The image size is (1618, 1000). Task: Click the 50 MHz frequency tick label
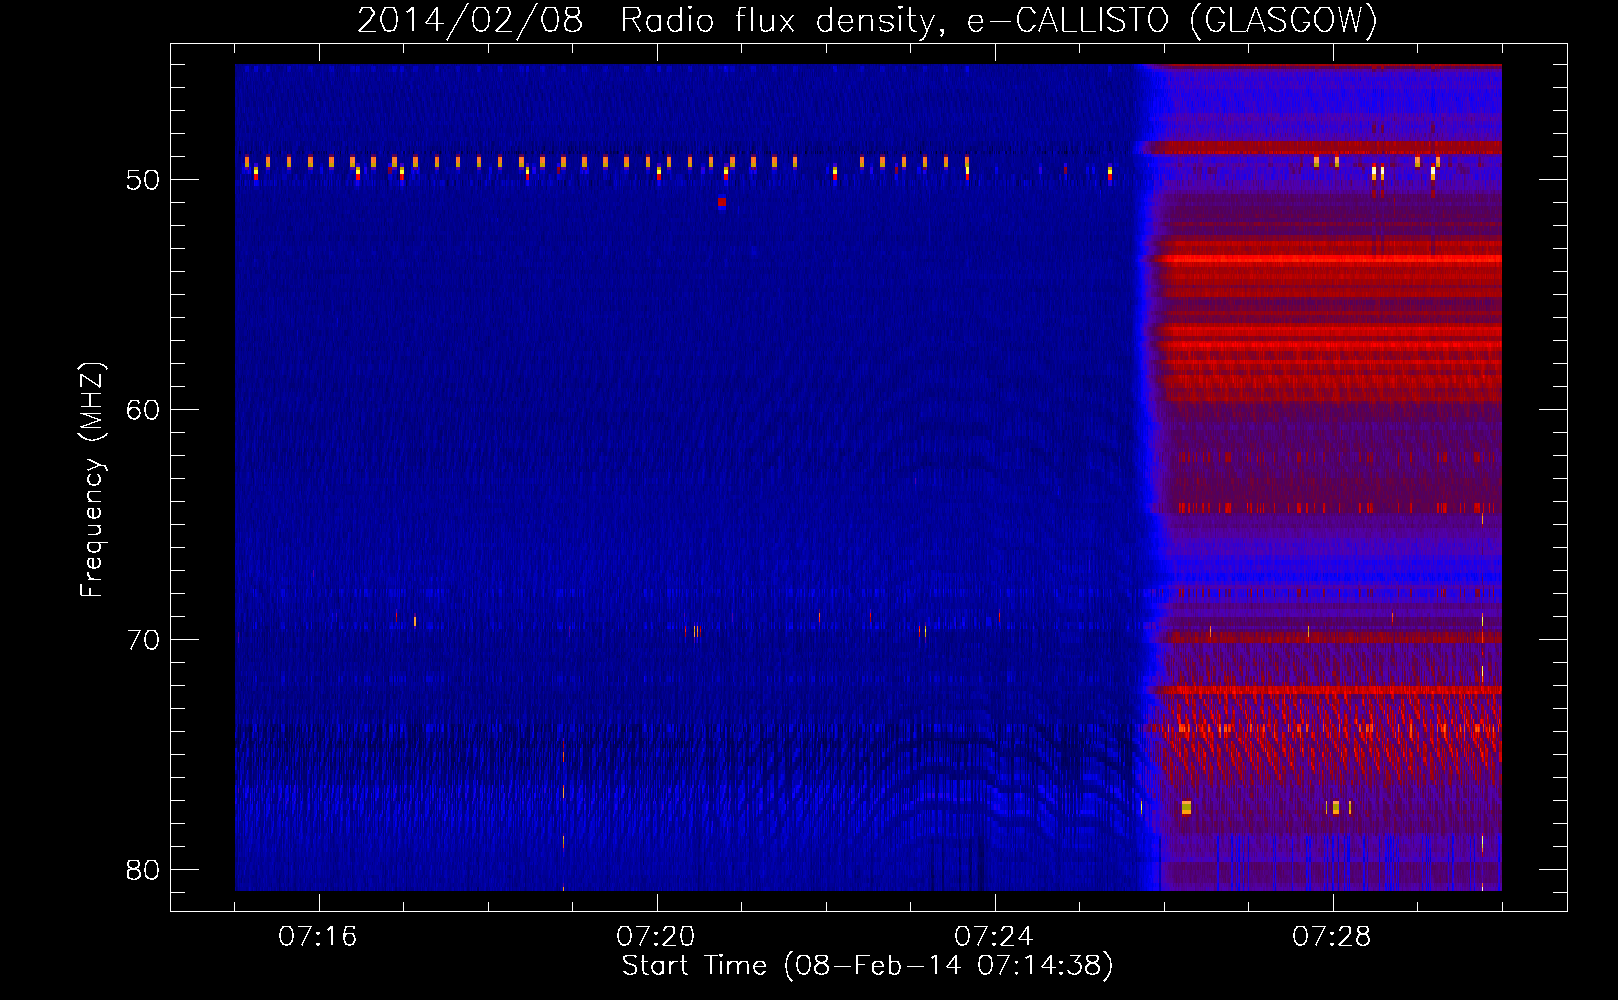click(x=143, y=180)
